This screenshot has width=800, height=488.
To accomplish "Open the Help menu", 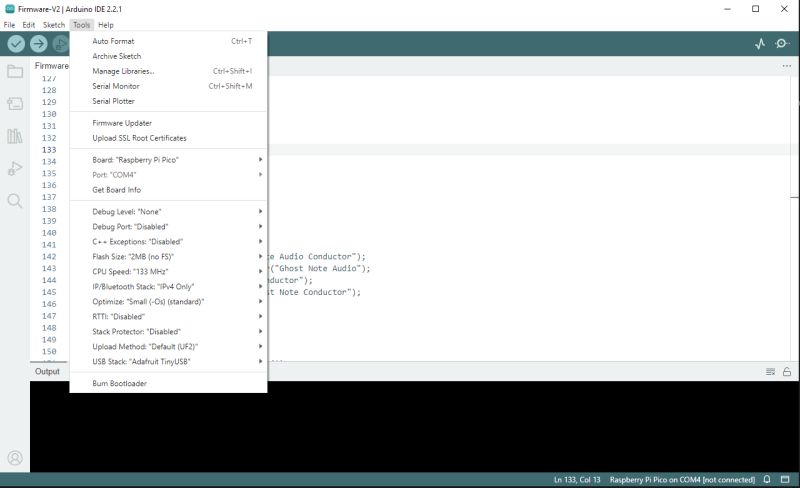I will click(x=106, y=25).
